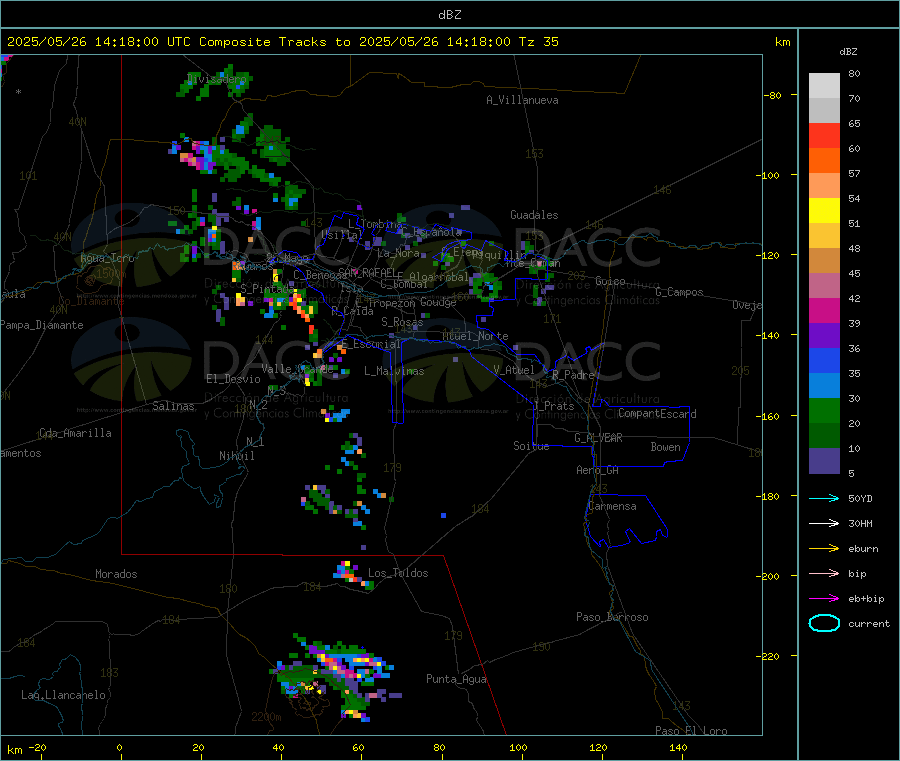Viewport: 900px width, 761px height.
Task: Click the dBZ title at top
Action: [449, 15]
